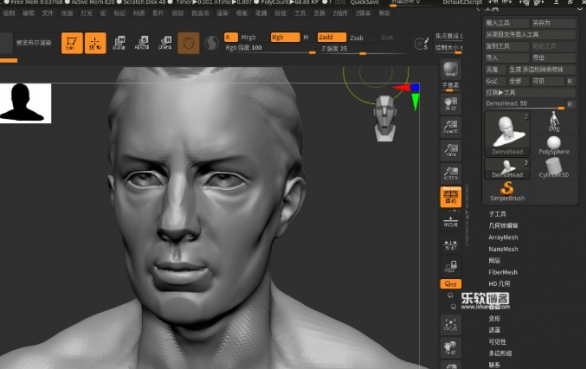Screen dimensions: 586x369
Task: Click the 100% actual size magnifier icon
Action: pos(450,150)
